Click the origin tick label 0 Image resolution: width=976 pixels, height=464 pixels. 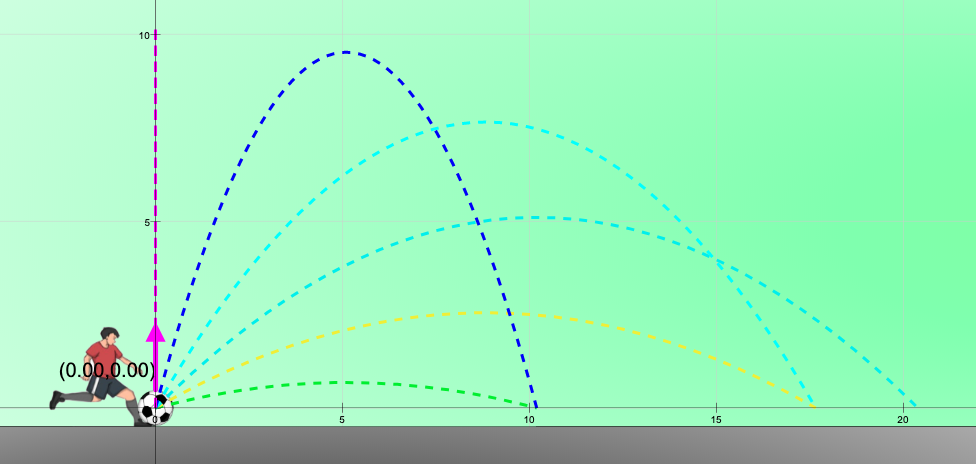pyautogui.click(x=155, y=420)
